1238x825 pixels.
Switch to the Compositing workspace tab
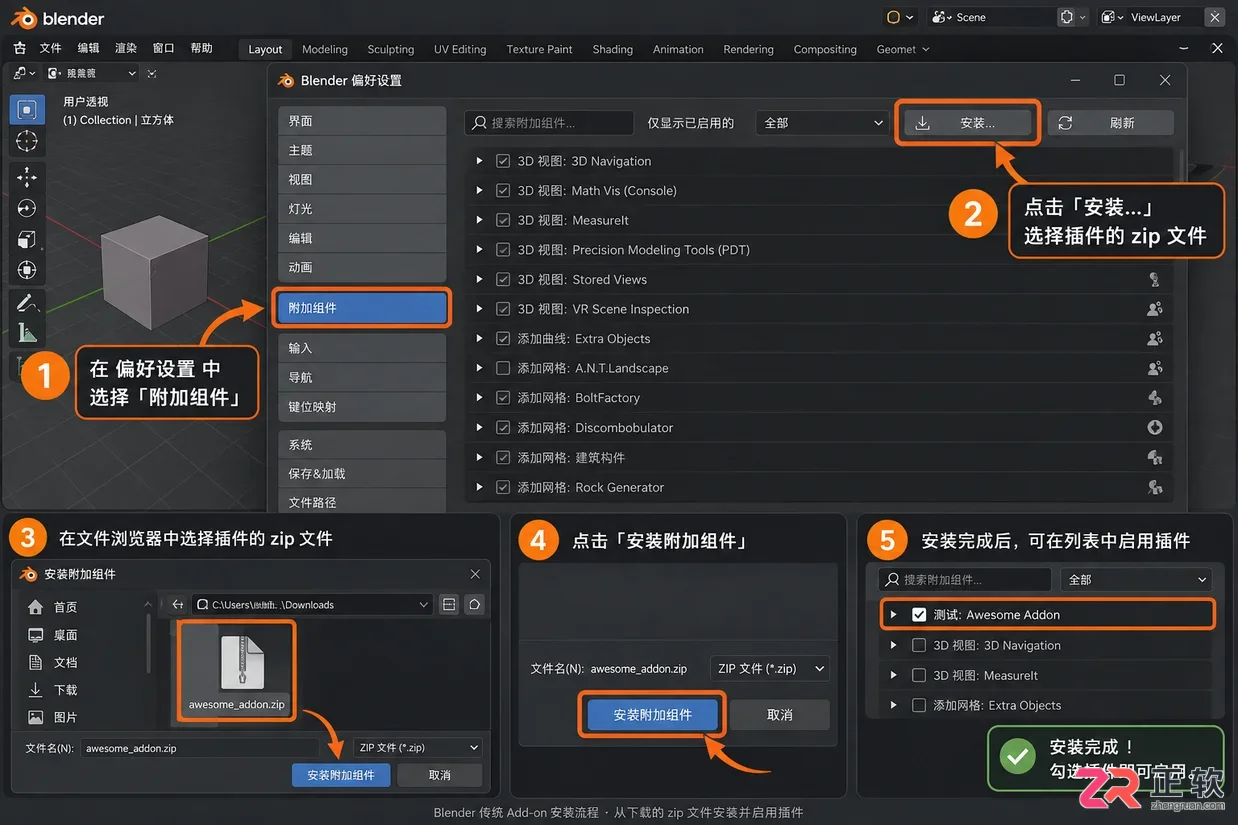[825, 49]
